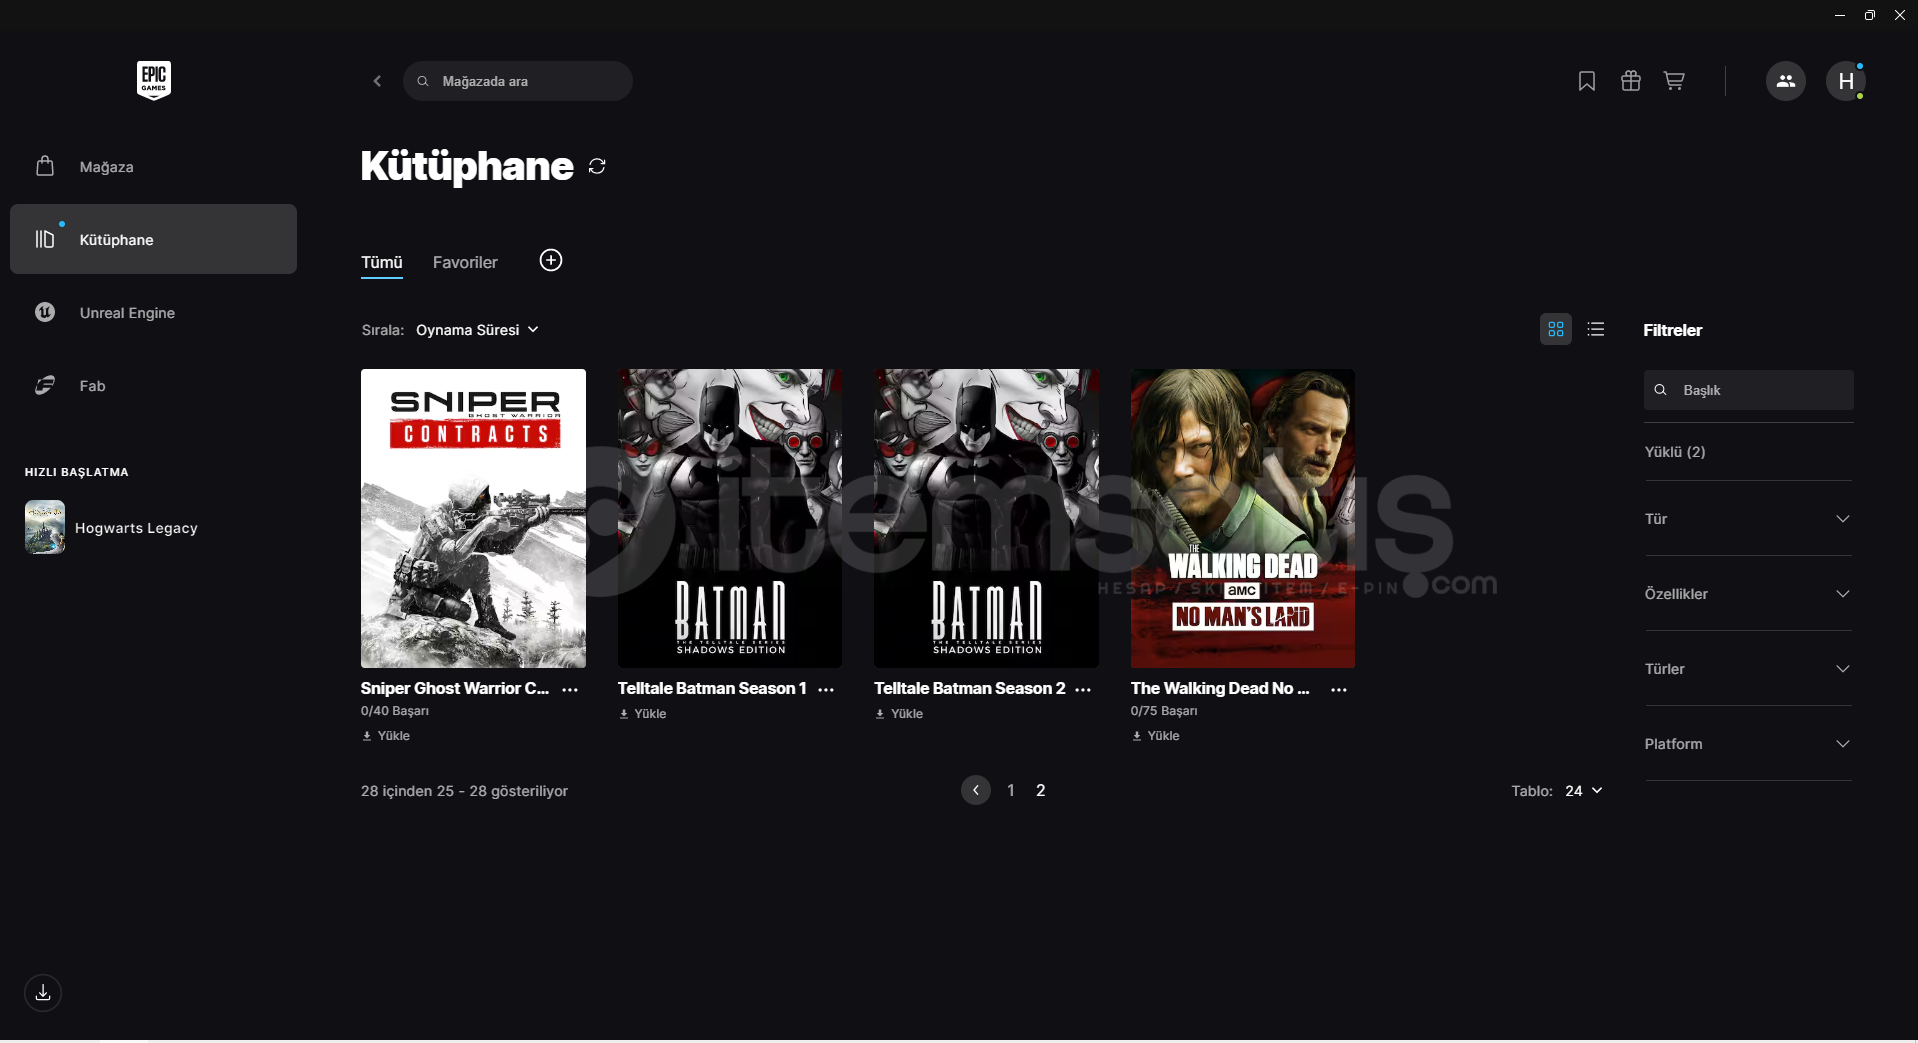Viewport: 1918px width, 1043px height.
Task: Expand the Özellikler filter
Action: [x=1748, y=594]
